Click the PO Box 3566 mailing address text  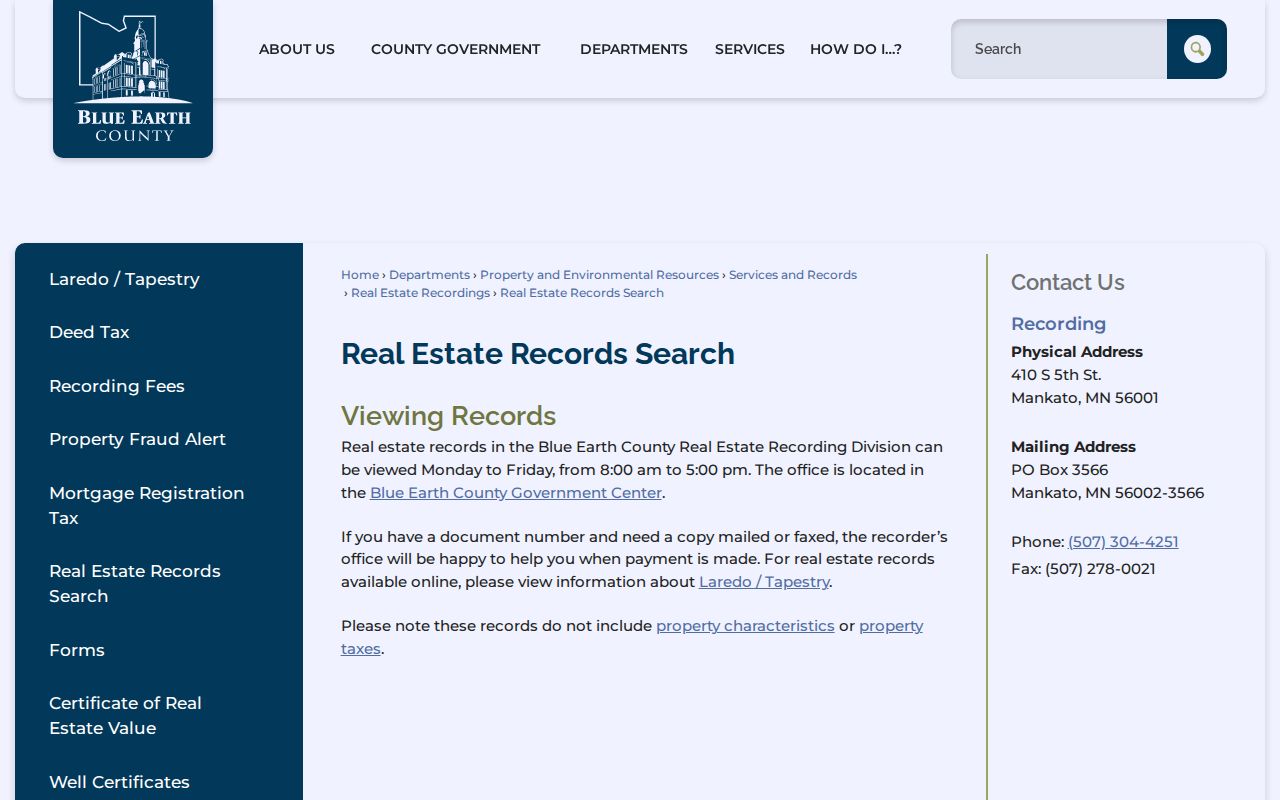coord(1060,470)
